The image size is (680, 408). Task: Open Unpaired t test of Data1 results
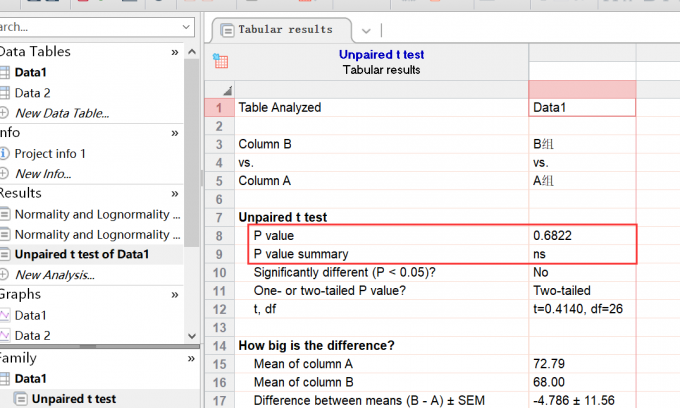tap(81, 254)
